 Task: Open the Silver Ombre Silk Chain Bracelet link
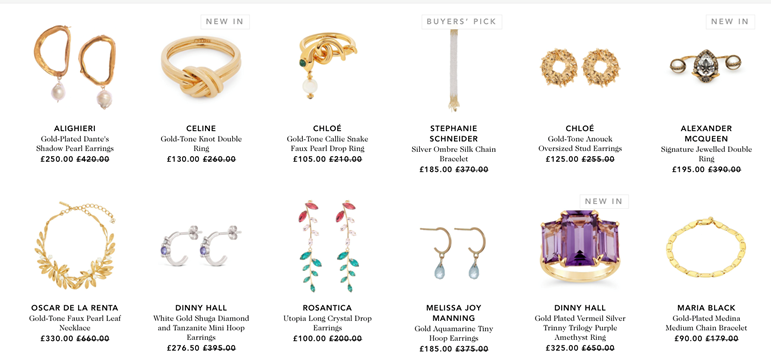click(453, 154)
